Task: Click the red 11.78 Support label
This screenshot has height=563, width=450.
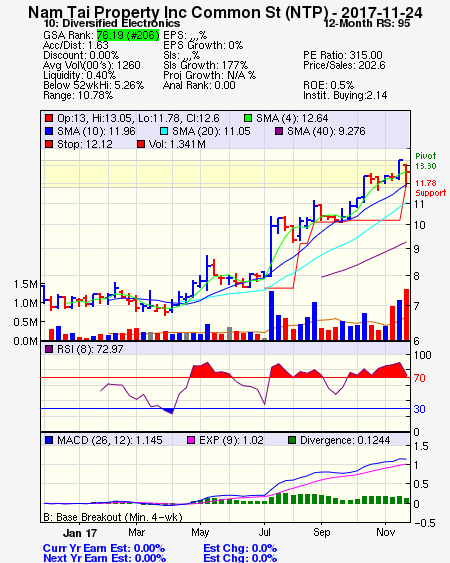Action: [430, 188]
